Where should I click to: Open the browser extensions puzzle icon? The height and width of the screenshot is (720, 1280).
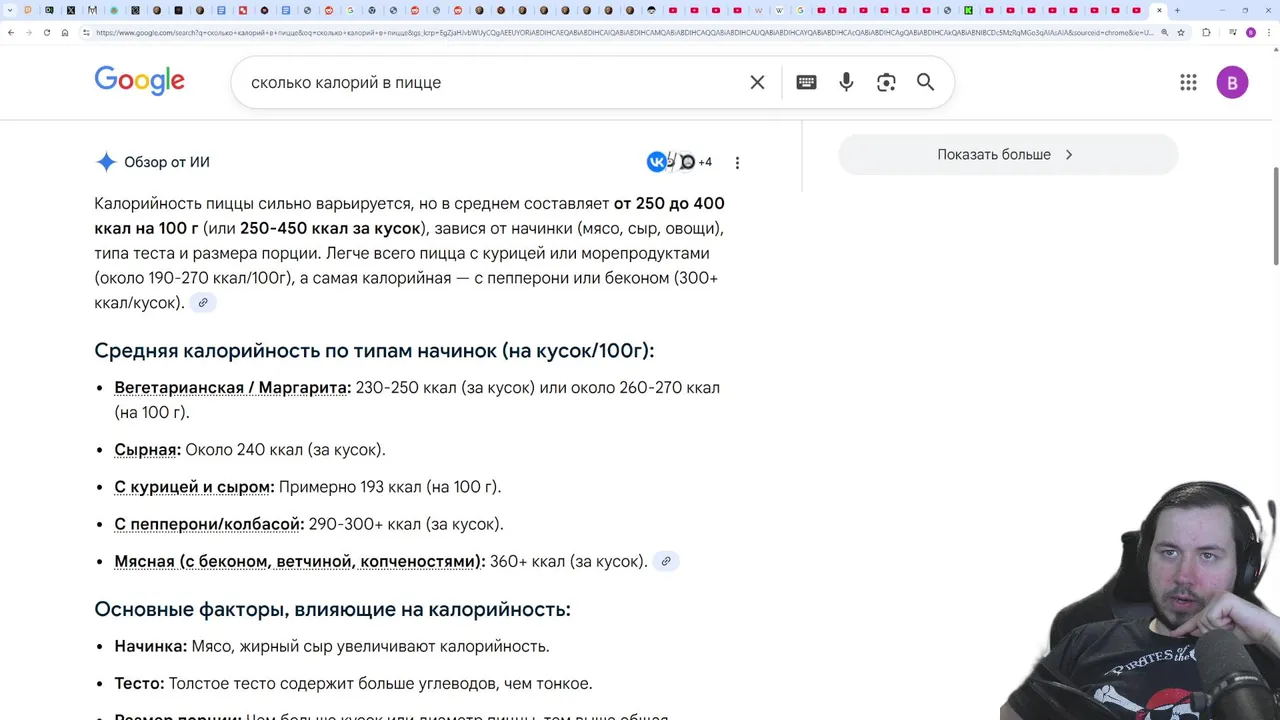[1206, 32]
